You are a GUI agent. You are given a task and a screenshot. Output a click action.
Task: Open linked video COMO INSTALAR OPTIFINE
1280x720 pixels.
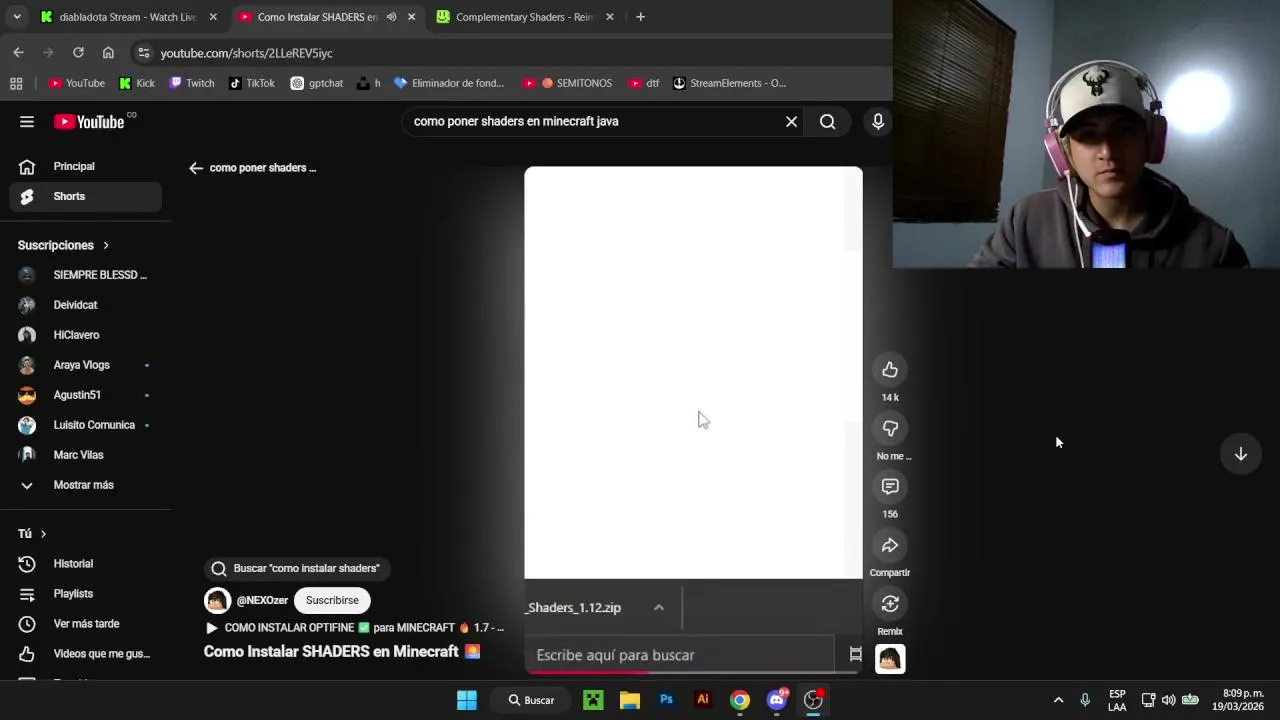pos(355,628)
